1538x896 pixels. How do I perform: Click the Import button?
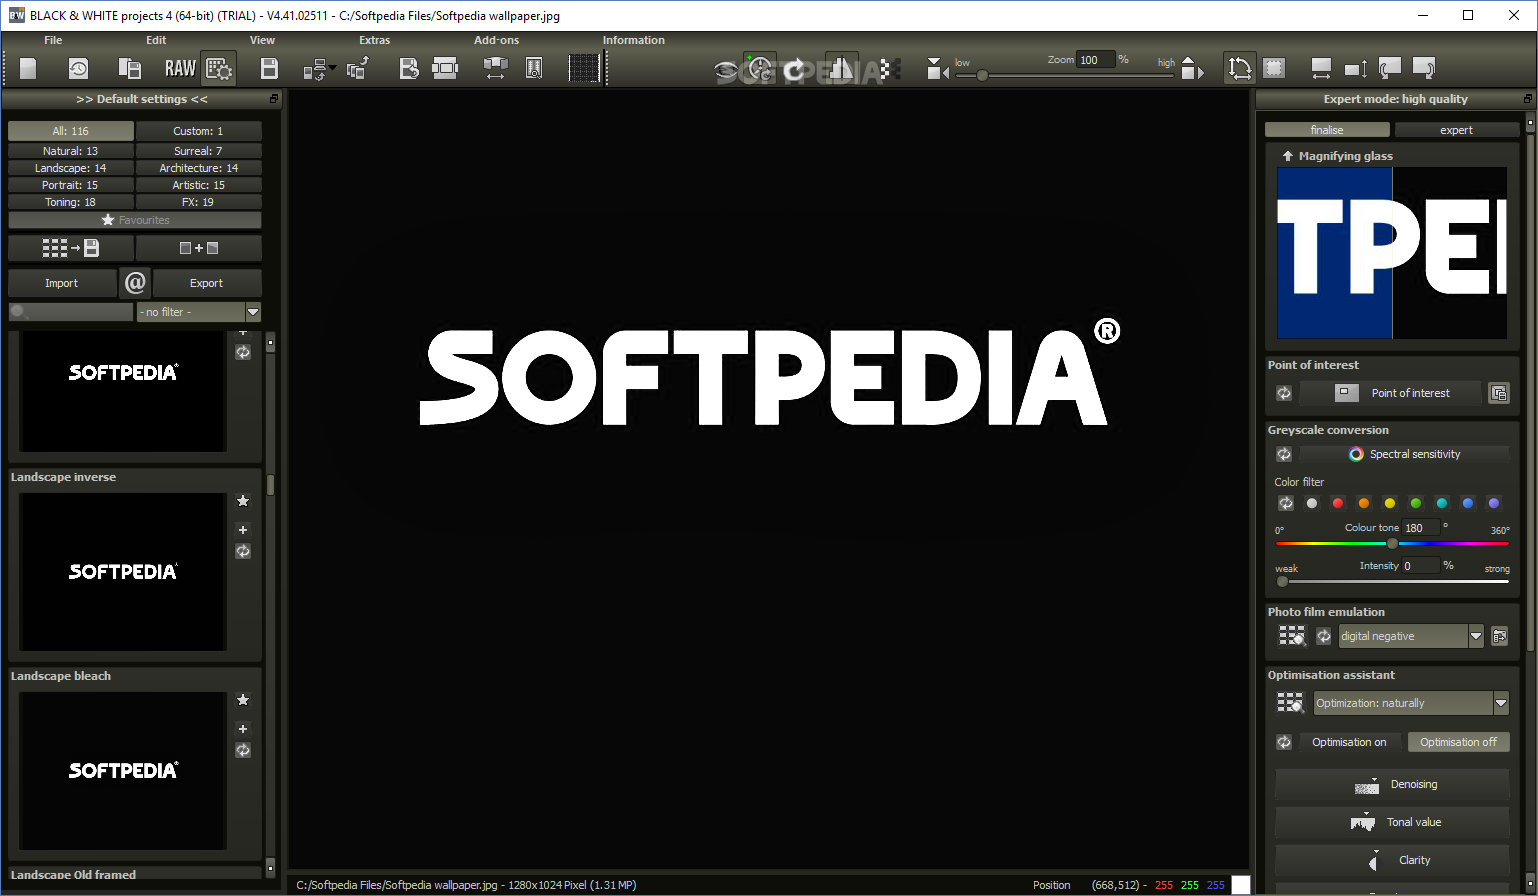point(61,283)
